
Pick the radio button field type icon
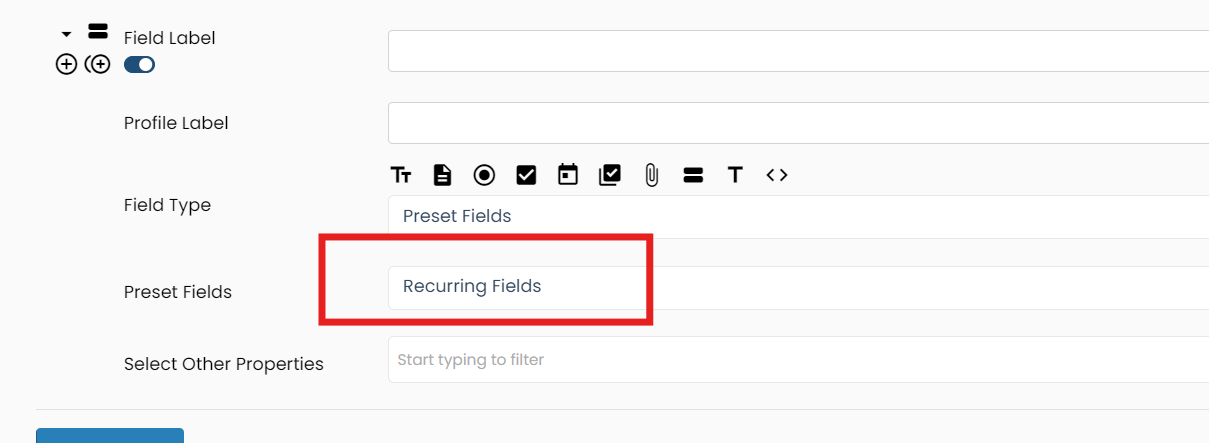tap(484, 175)
